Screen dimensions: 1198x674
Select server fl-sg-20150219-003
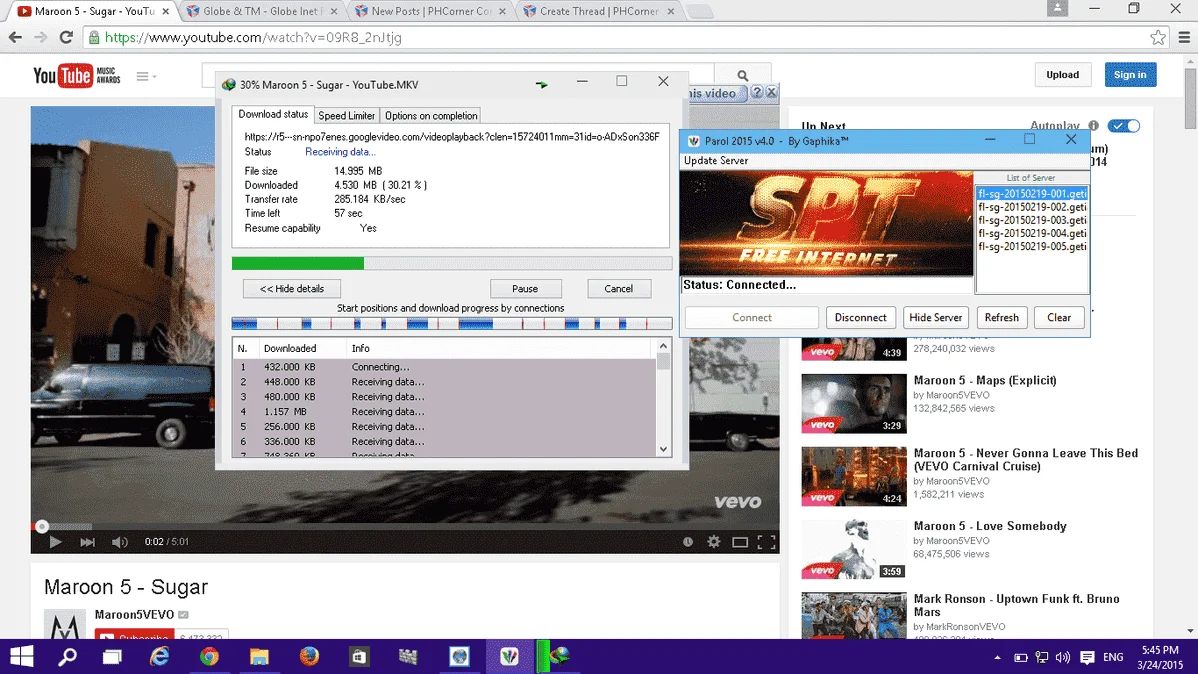tap(1032, 220)
